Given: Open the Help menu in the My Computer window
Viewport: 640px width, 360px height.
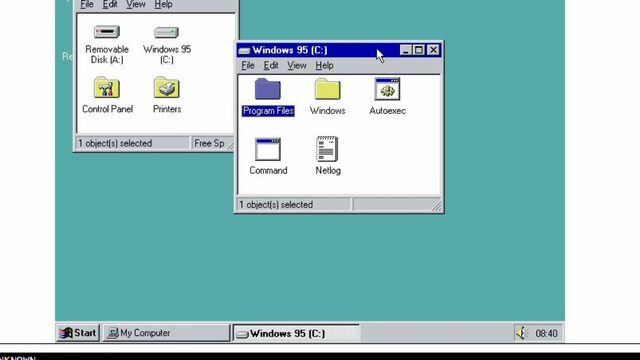Looking at the screenshot, I should [x=163, y=4].
